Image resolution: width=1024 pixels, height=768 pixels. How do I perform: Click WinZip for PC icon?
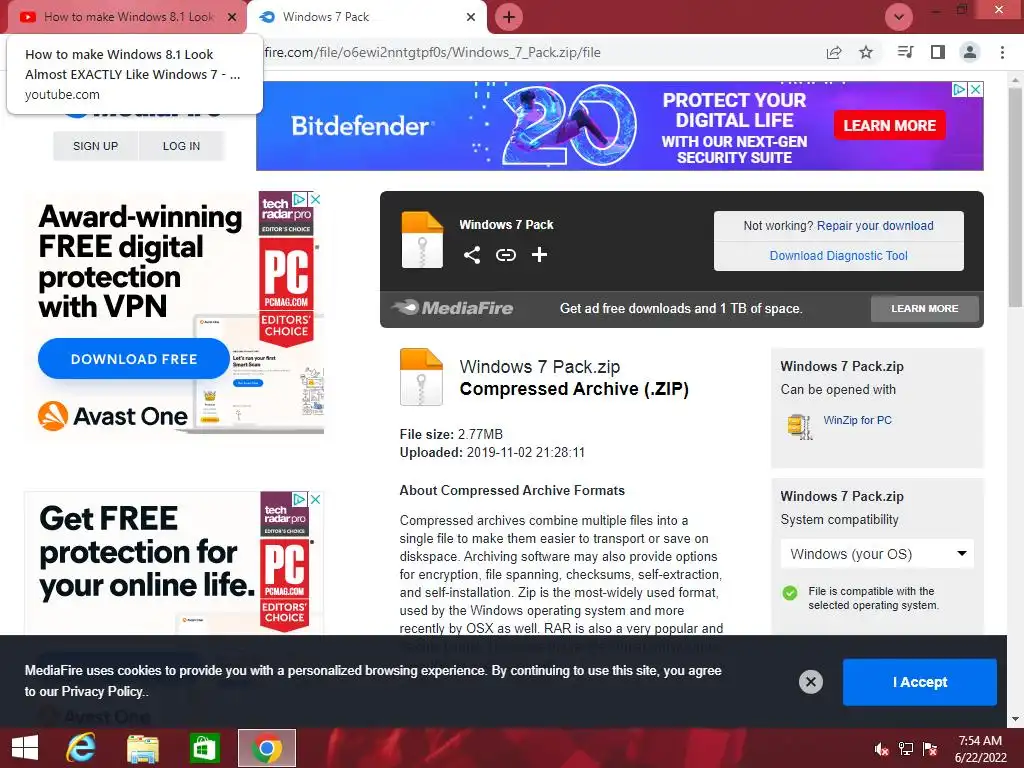pos(800,426)
